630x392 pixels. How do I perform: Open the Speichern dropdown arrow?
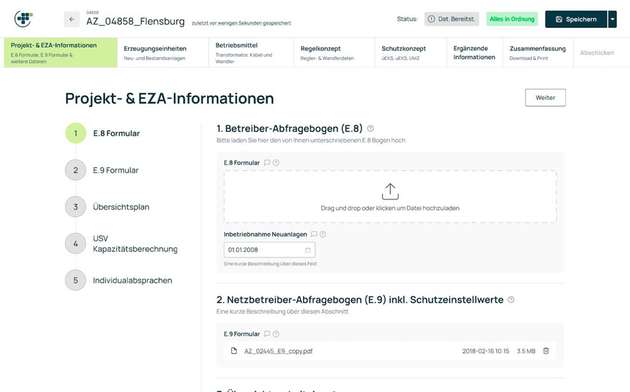(612, 19)
